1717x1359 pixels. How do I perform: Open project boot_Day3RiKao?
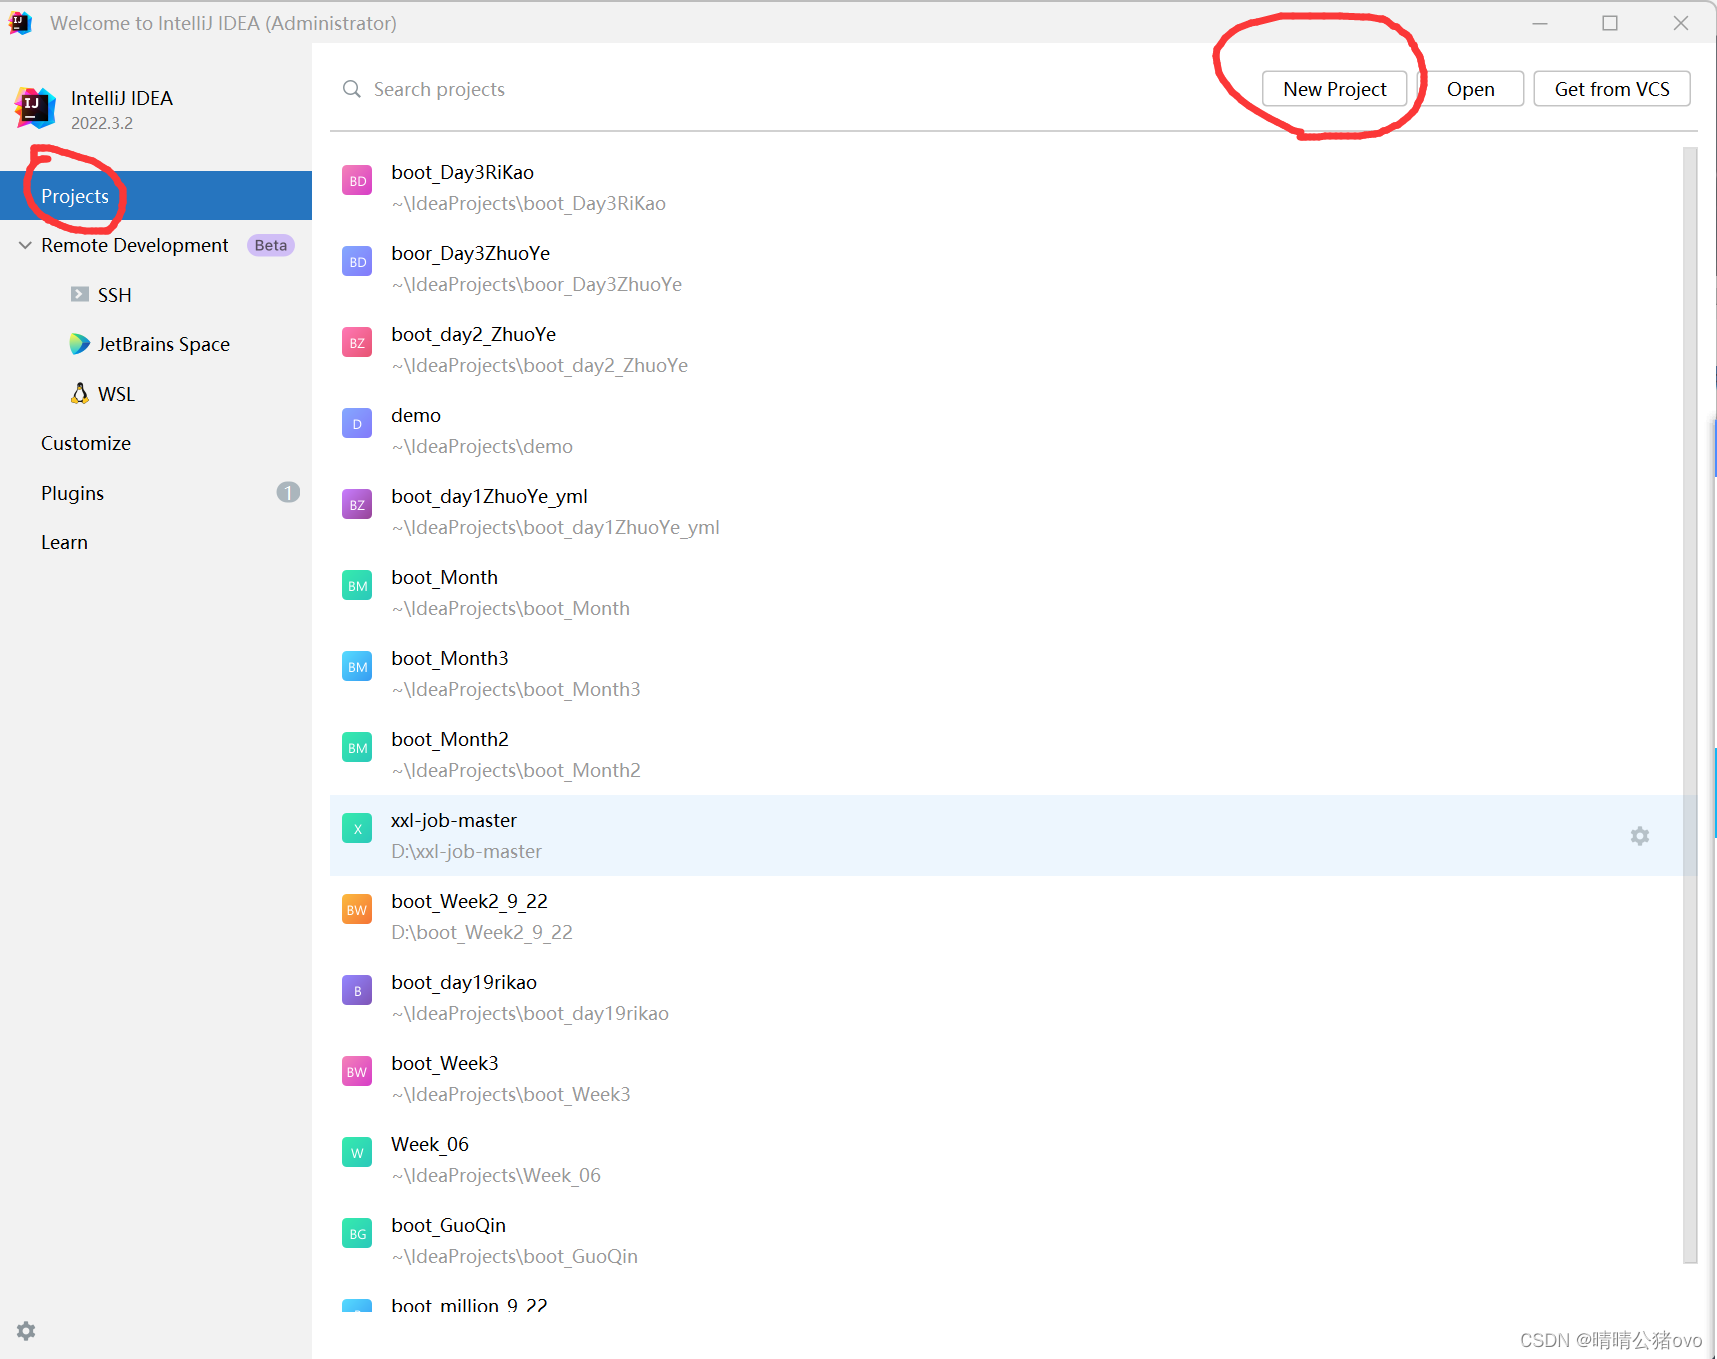pyautogui.click(x=1005, y=187)
